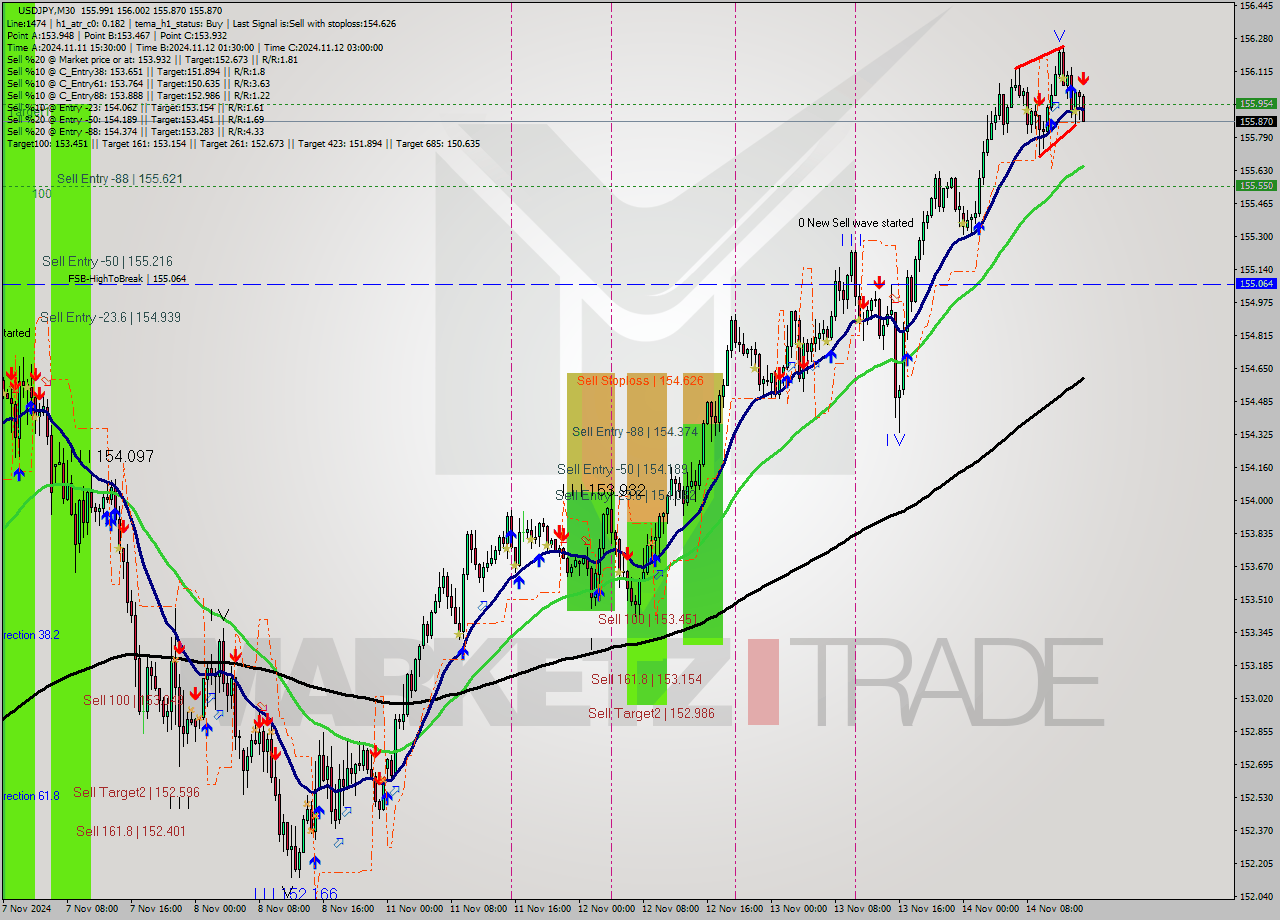Click the 'FSB-HighToBreak | 155.064' label
Viewport: 1280px width, 920px height.
coord(127,279)
